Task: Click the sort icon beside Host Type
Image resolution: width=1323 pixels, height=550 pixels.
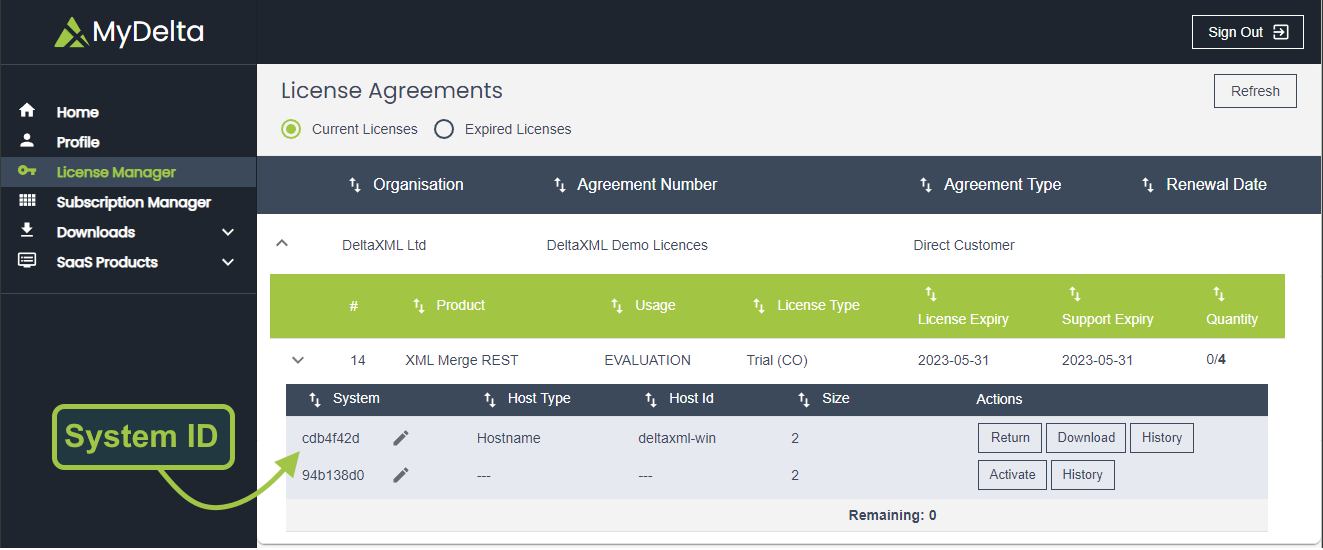Action: point(490,399)
